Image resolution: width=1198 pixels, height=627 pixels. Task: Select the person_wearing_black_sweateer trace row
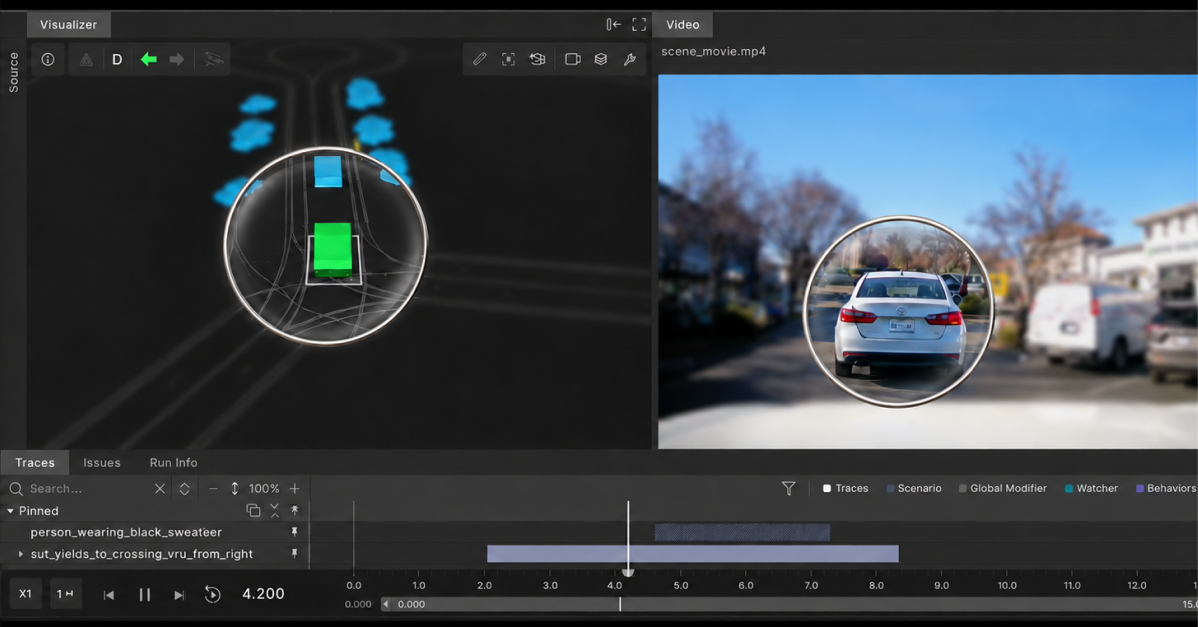point(126,532)
